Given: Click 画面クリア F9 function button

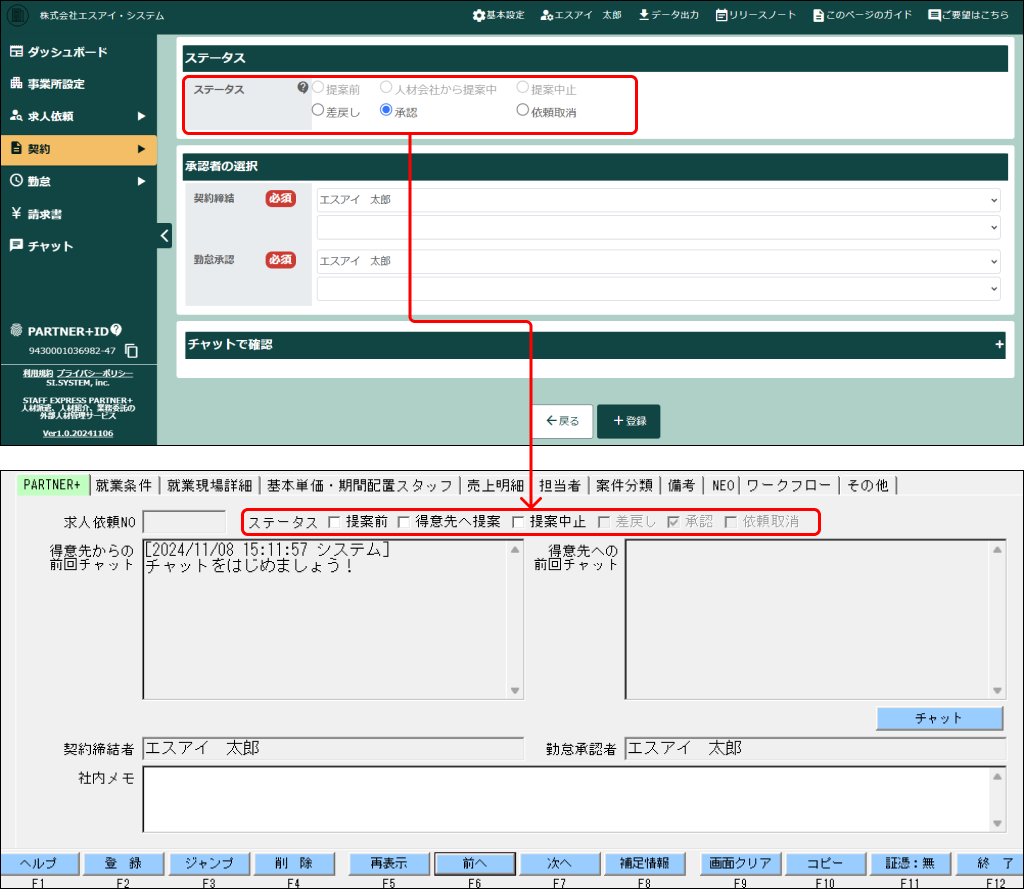Looking at the screenshot, I should coord(740,864).
